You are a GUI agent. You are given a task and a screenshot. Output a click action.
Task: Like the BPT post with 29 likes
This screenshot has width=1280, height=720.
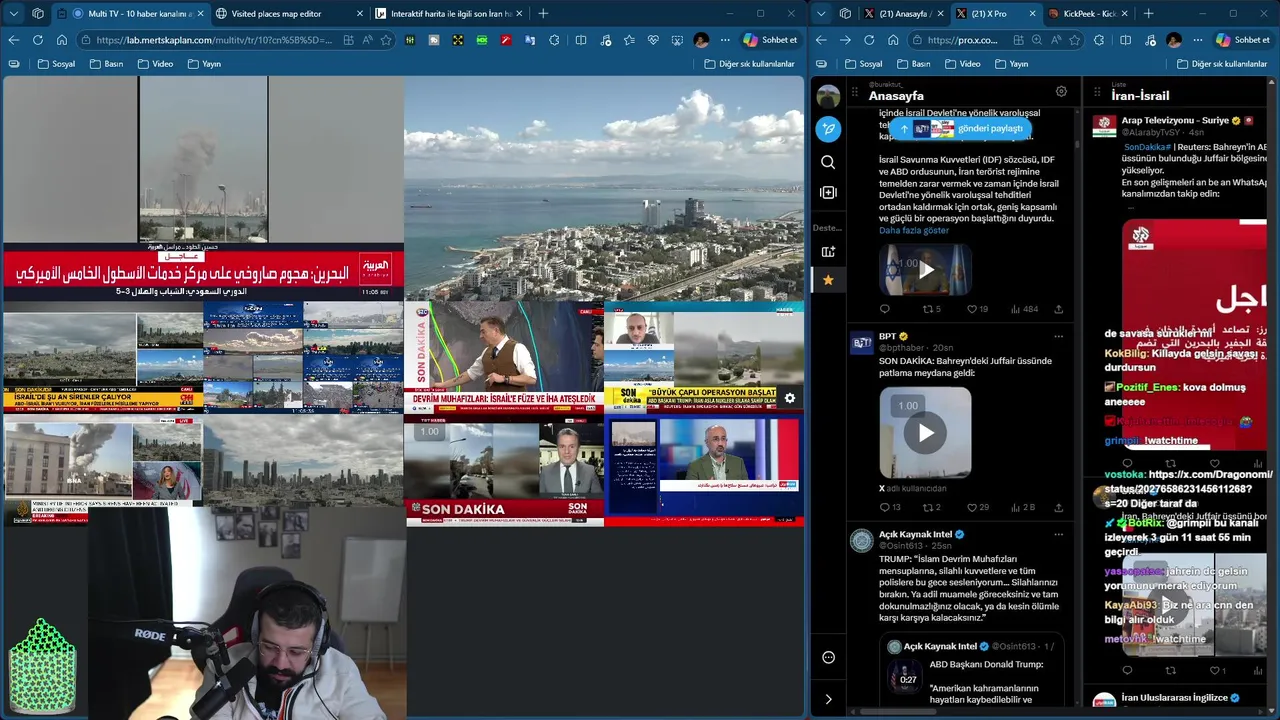click(x=977, y=507)
